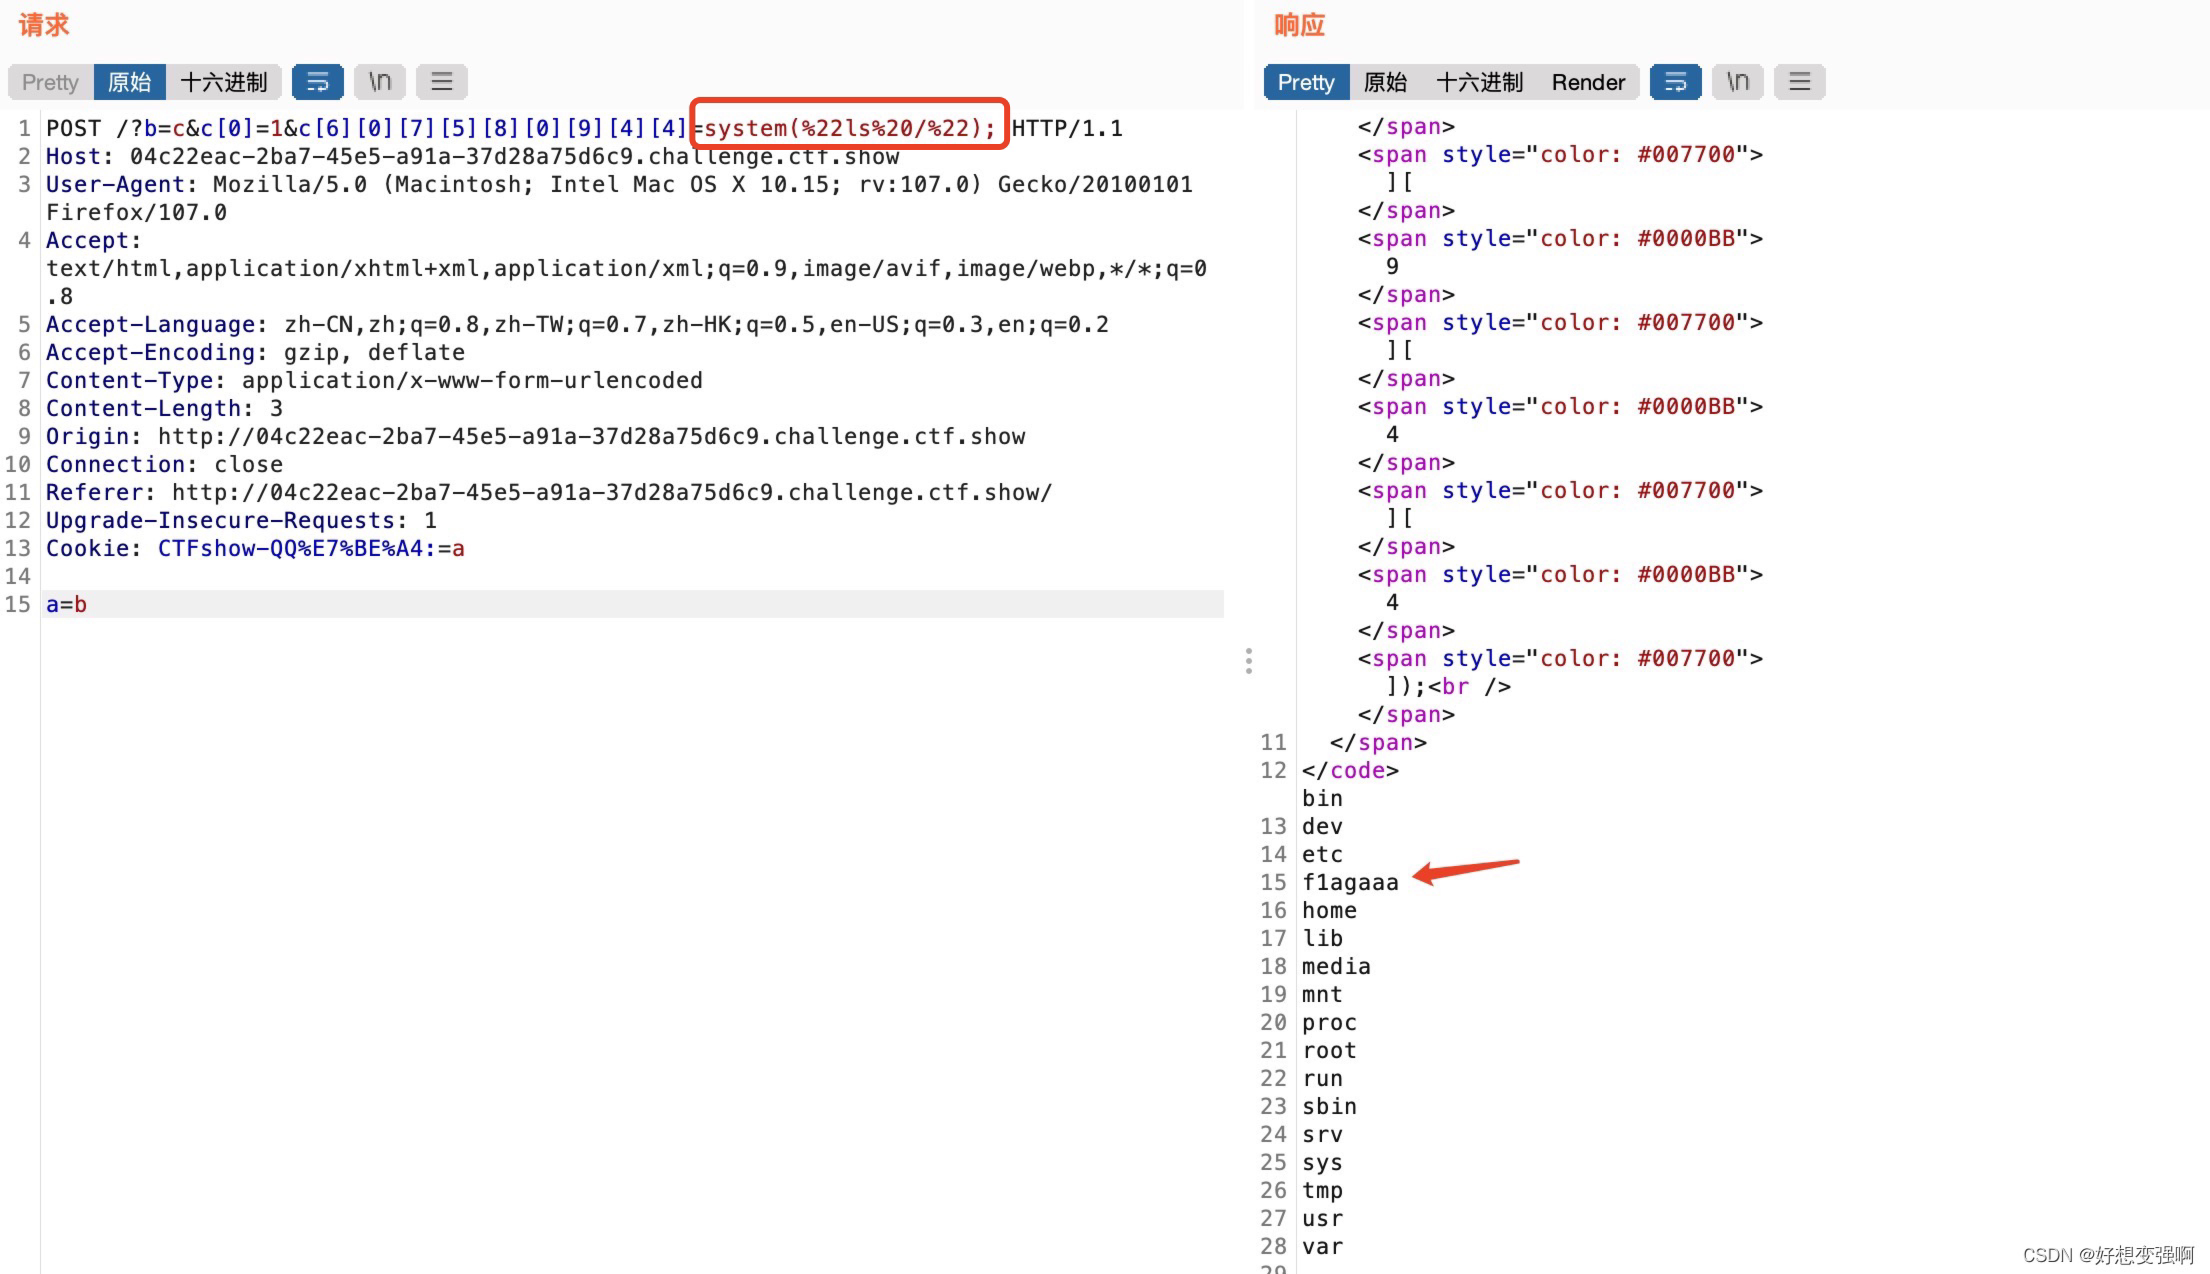2210x1274 pixels.
Task: Click 'media' in response output
Action: (1336, 966)
